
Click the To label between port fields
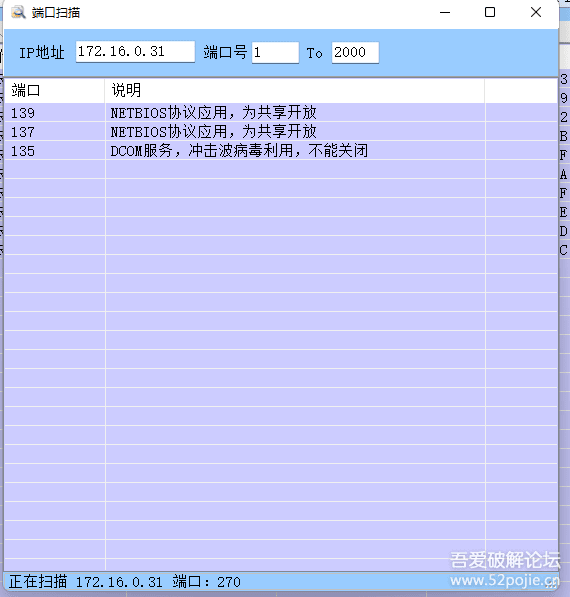(x=315, y=53)
